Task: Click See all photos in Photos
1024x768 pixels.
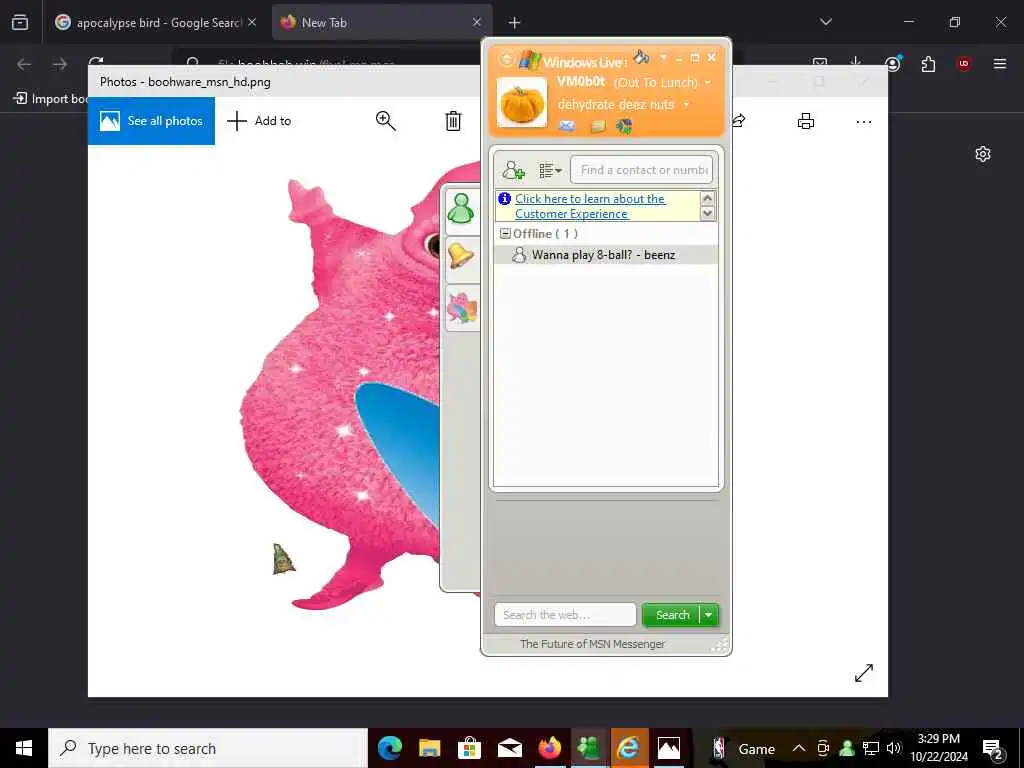Action: tap(152, 121)
